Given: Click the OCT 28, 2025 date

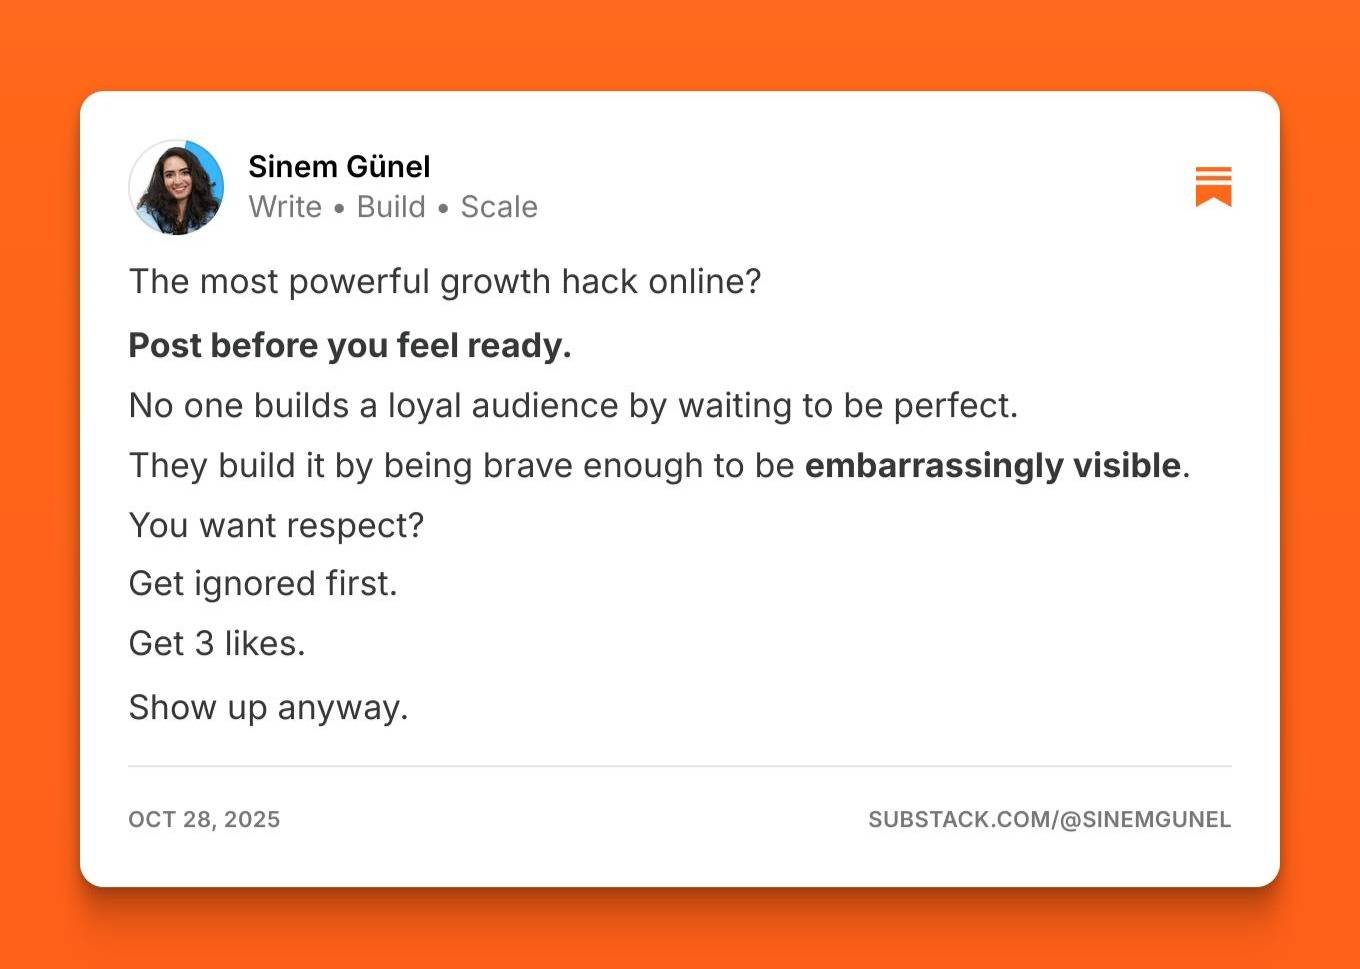Looking at the screenshot, I should 204,820.
